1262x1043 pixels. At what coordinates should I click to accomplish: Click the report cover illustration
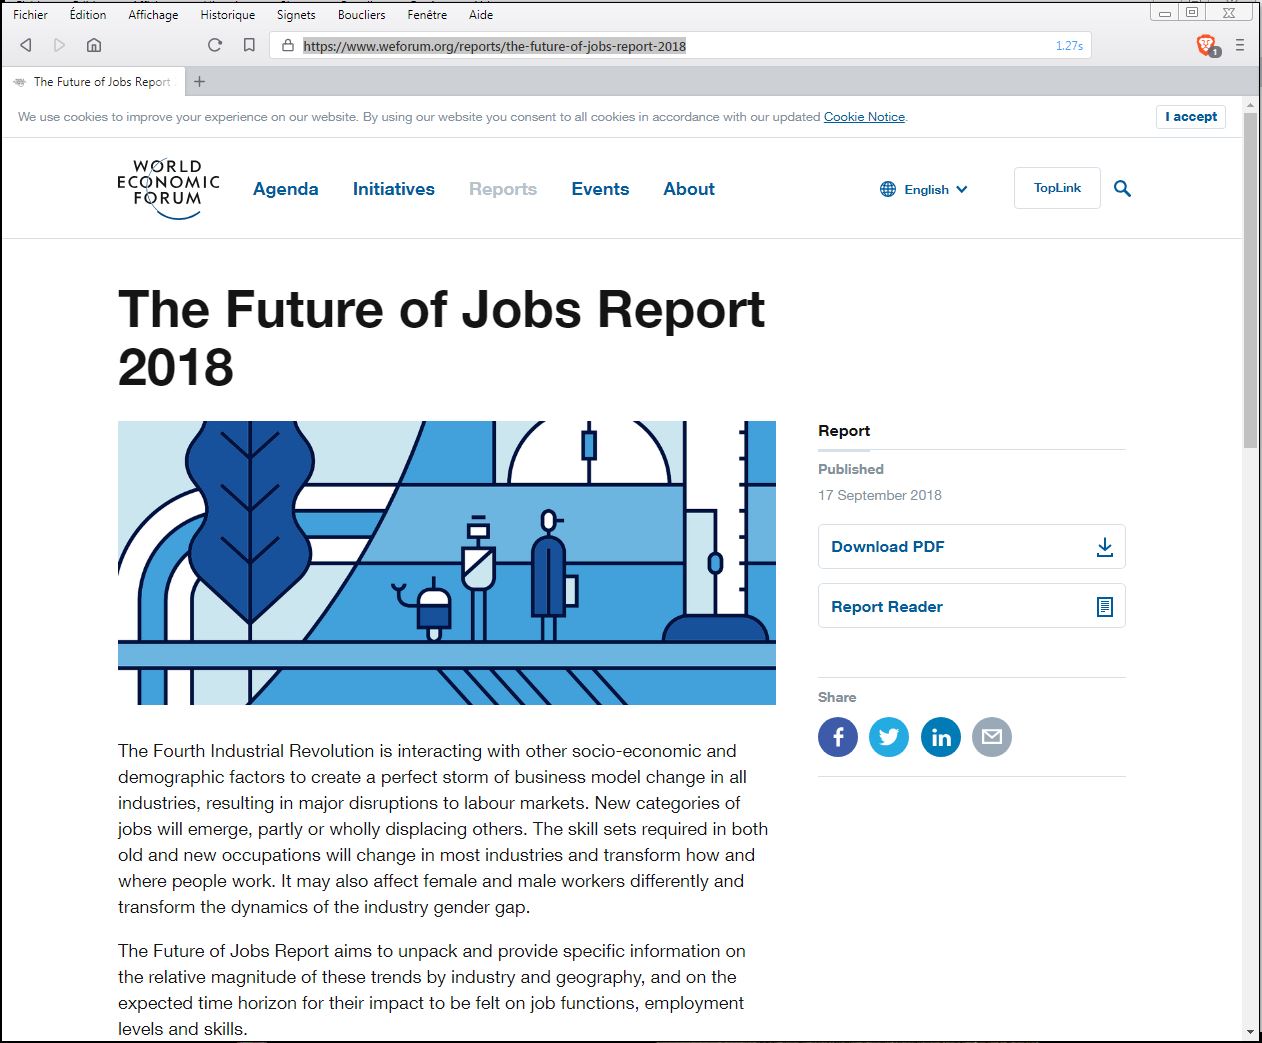(447, 563)
